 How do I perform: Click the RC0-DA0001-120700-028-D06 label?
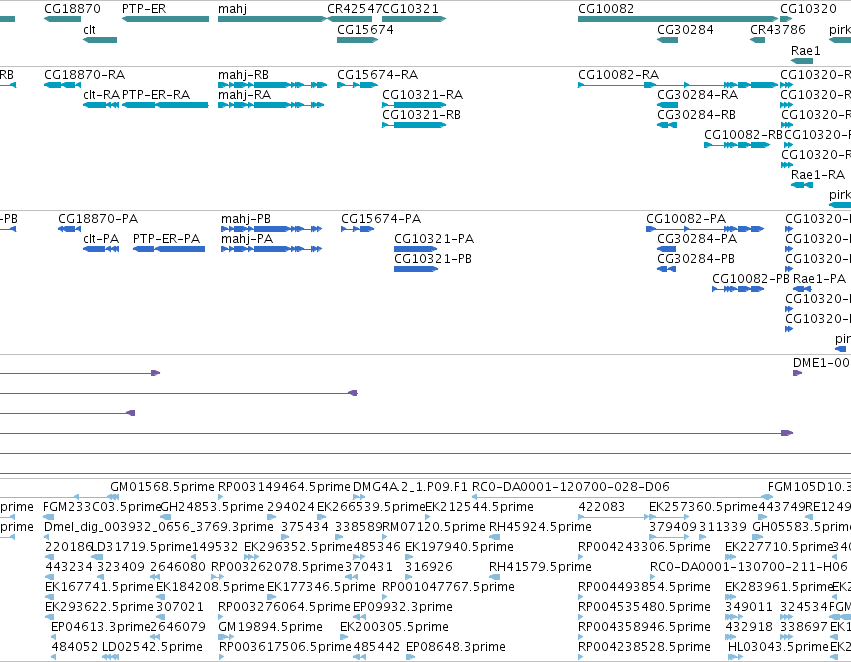(571, 487)
